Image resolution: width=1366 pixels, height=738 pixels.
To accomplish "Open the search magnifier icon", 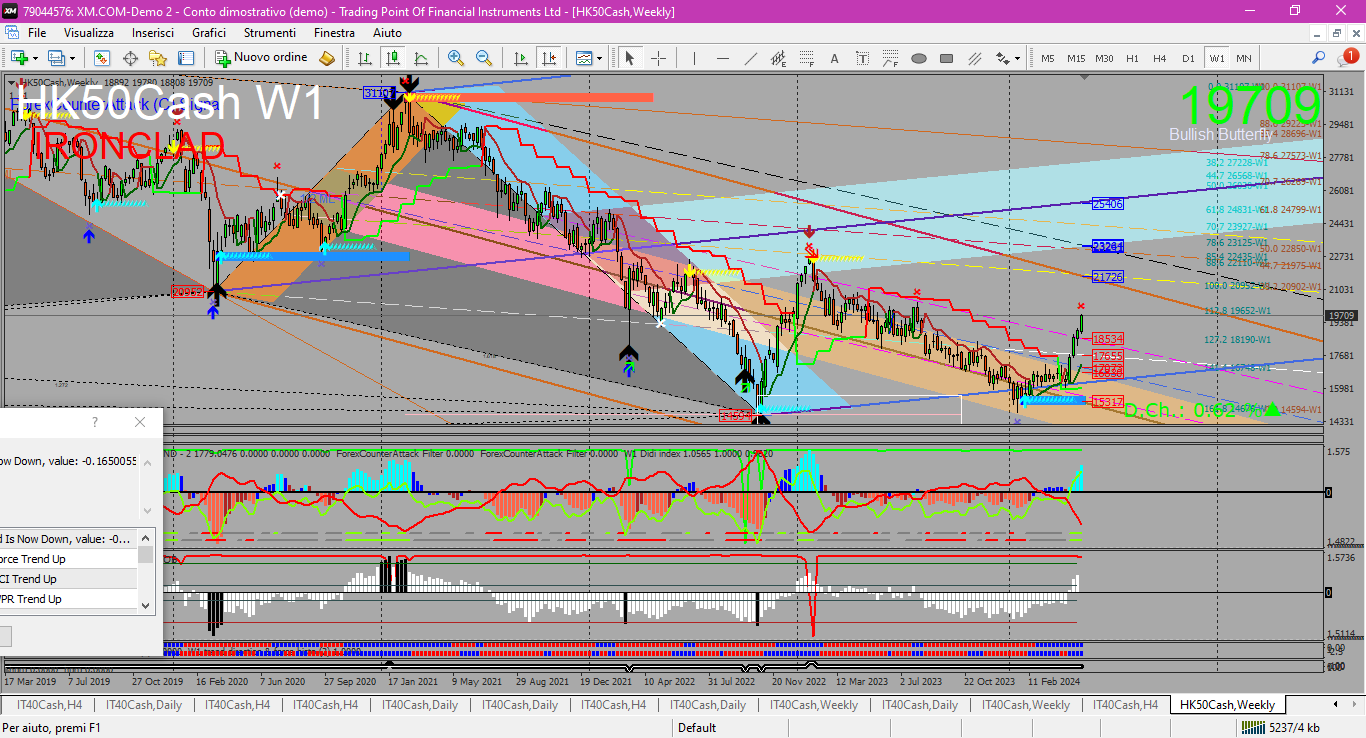I will tap(1319, 58).
